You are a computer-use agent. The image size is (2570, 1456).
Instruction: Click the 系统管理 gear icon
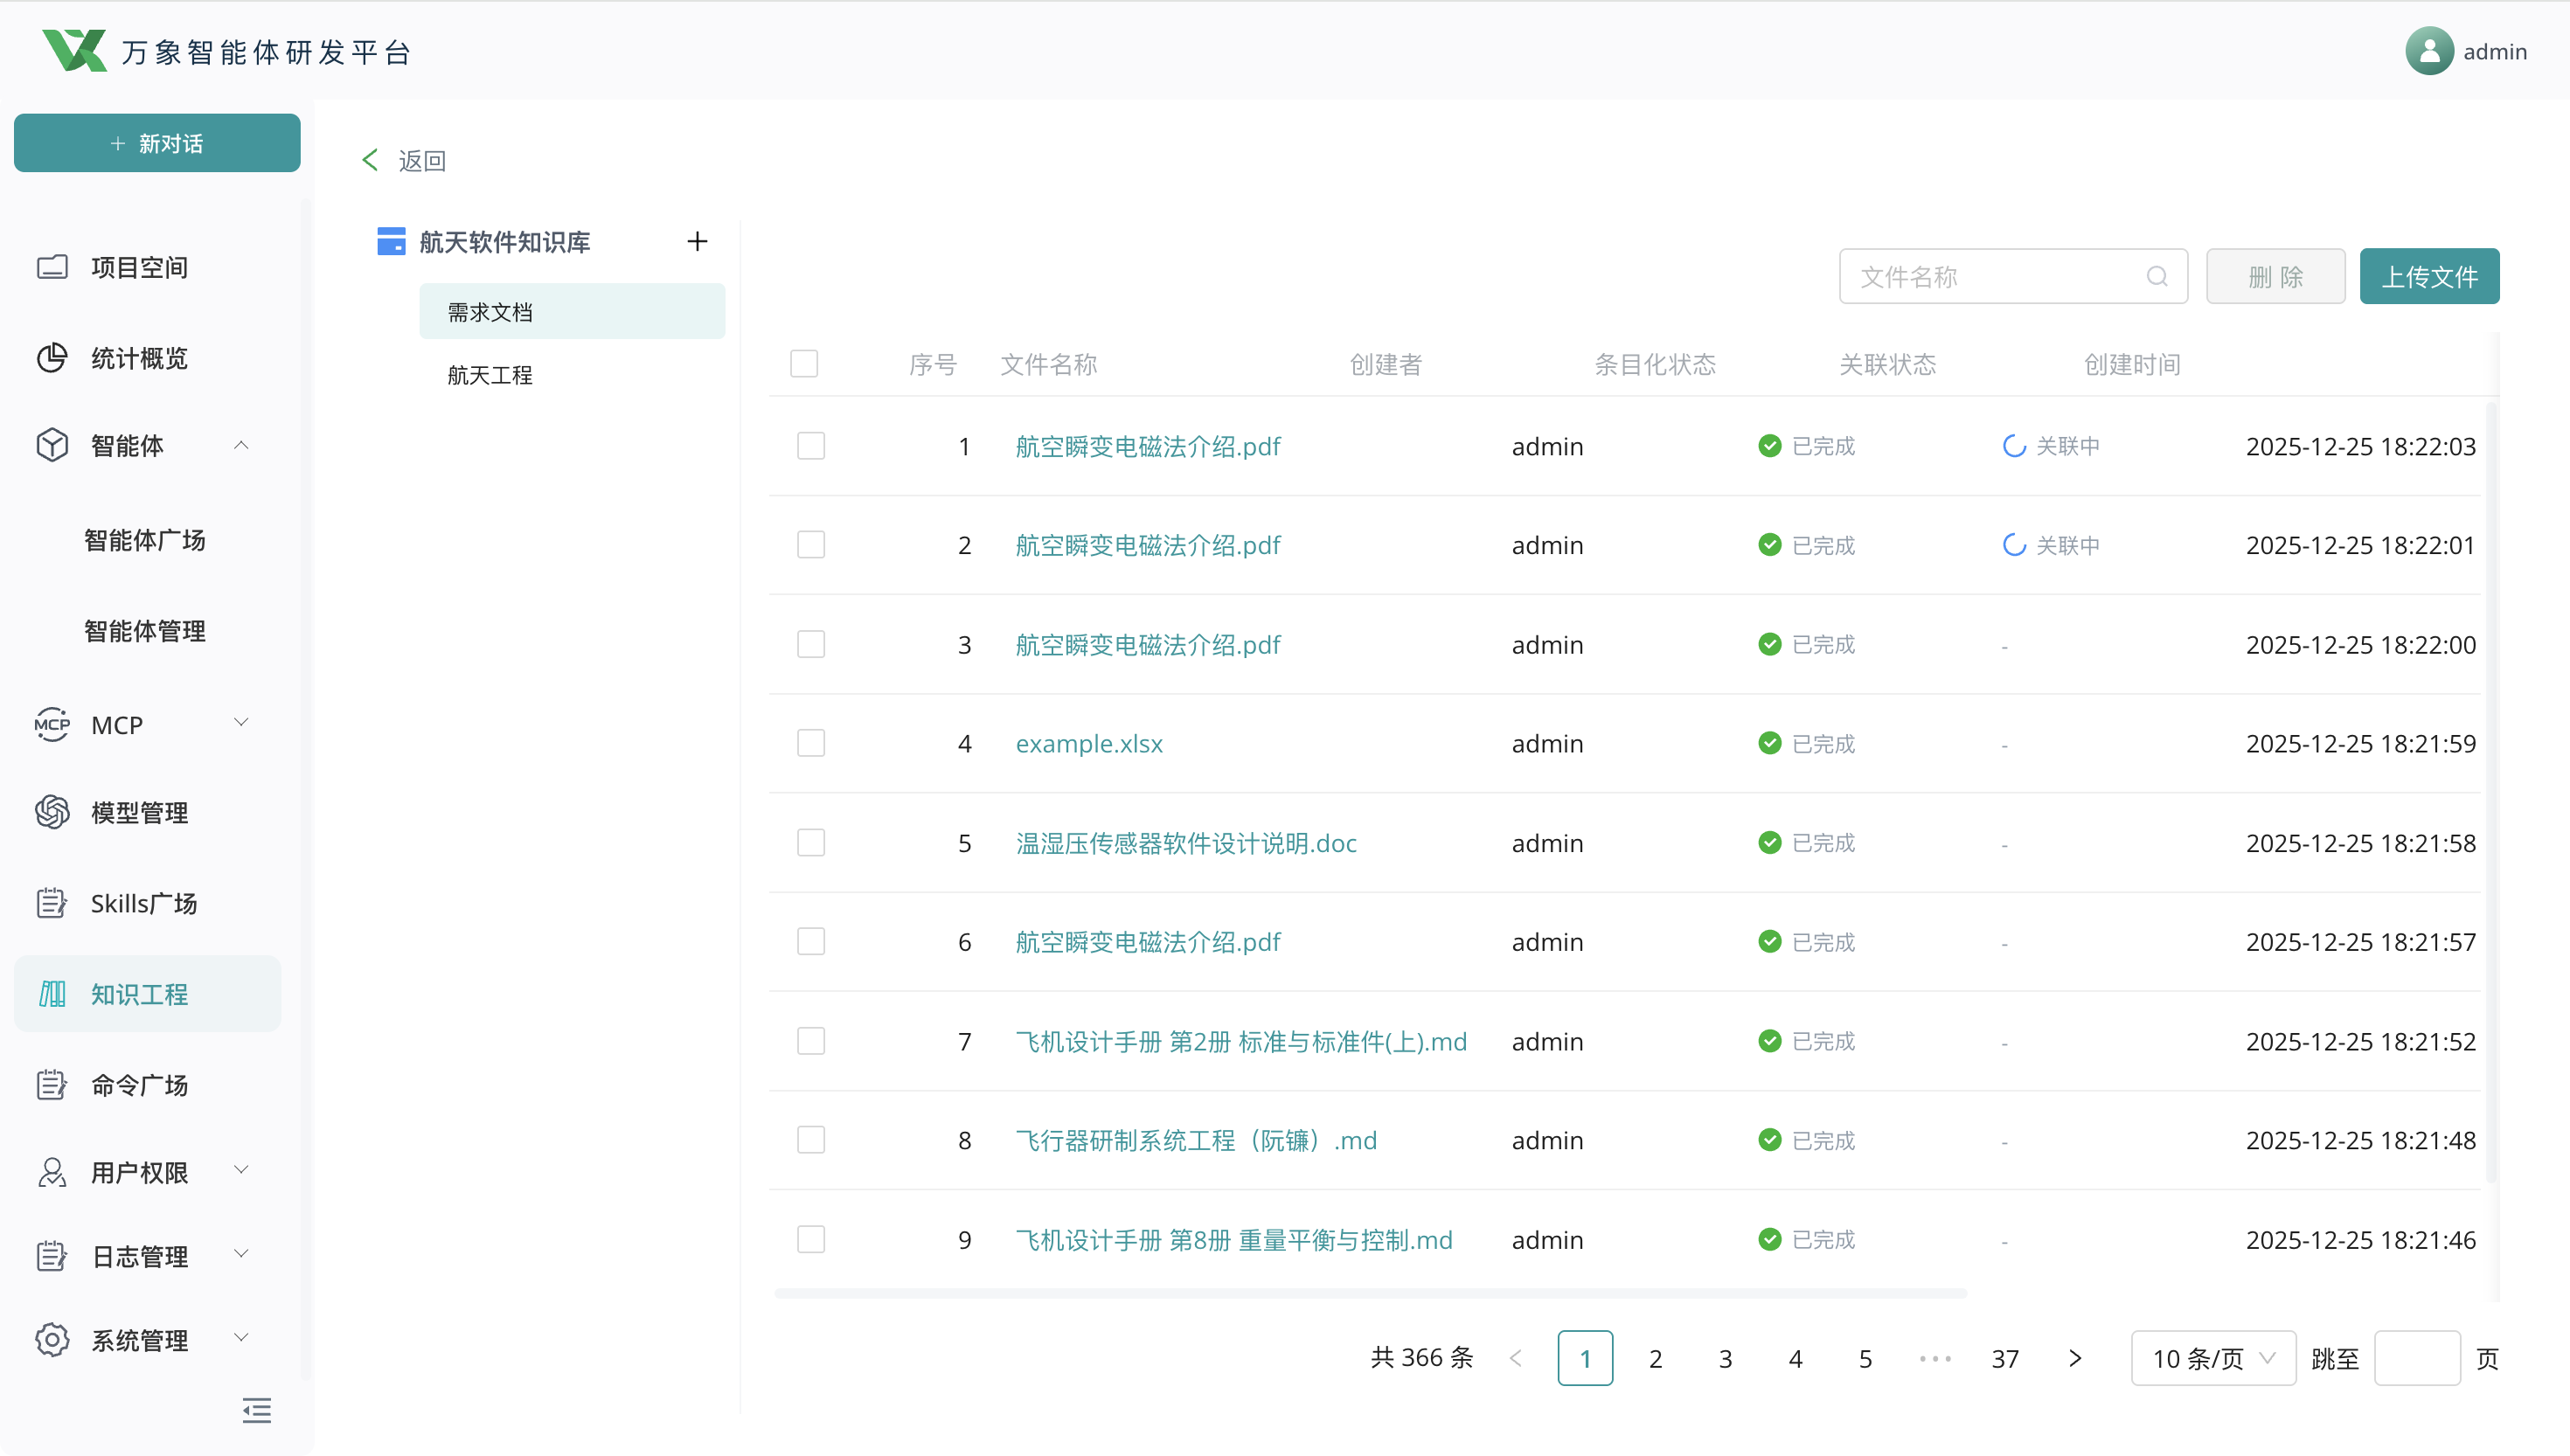pos(52,1340)
